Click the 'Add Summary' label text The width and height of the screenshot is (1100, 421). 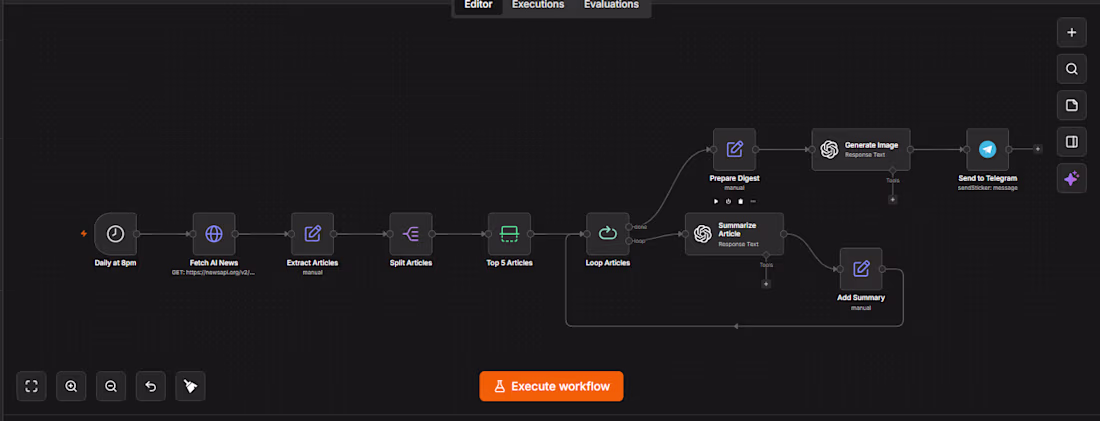click(861, 298)
